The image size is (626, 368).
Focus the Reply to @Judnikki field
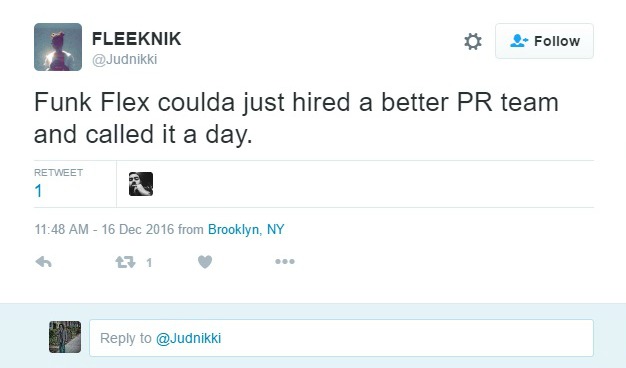point(341,338)
